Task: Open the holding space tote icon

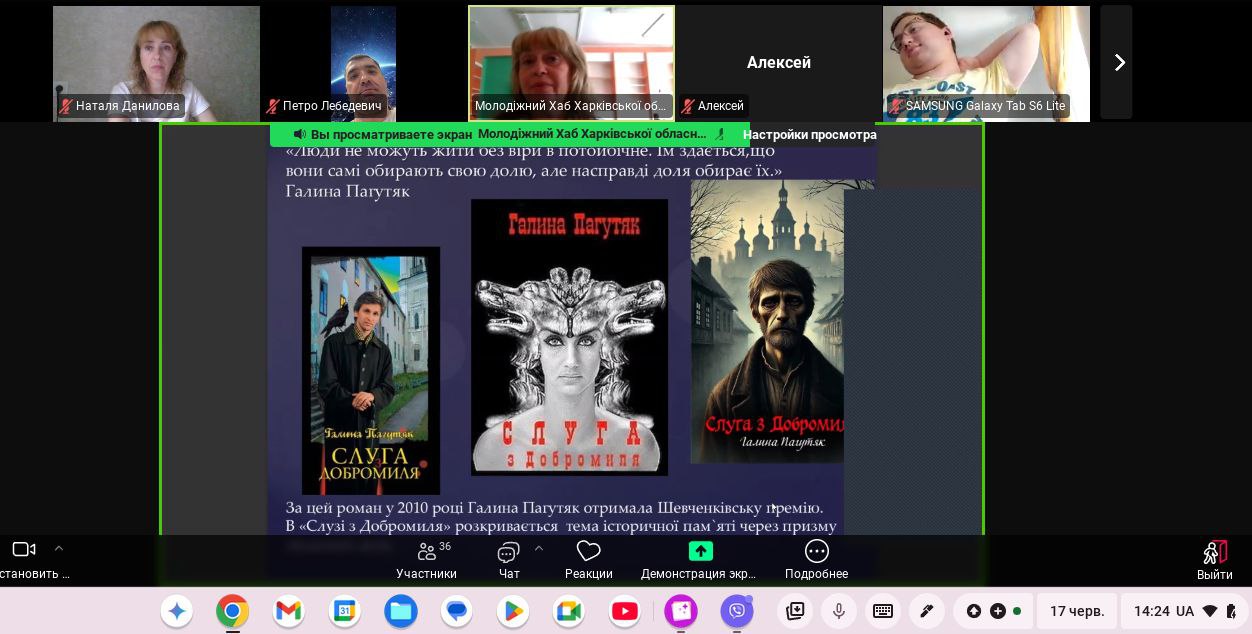Action: (796, 611)
